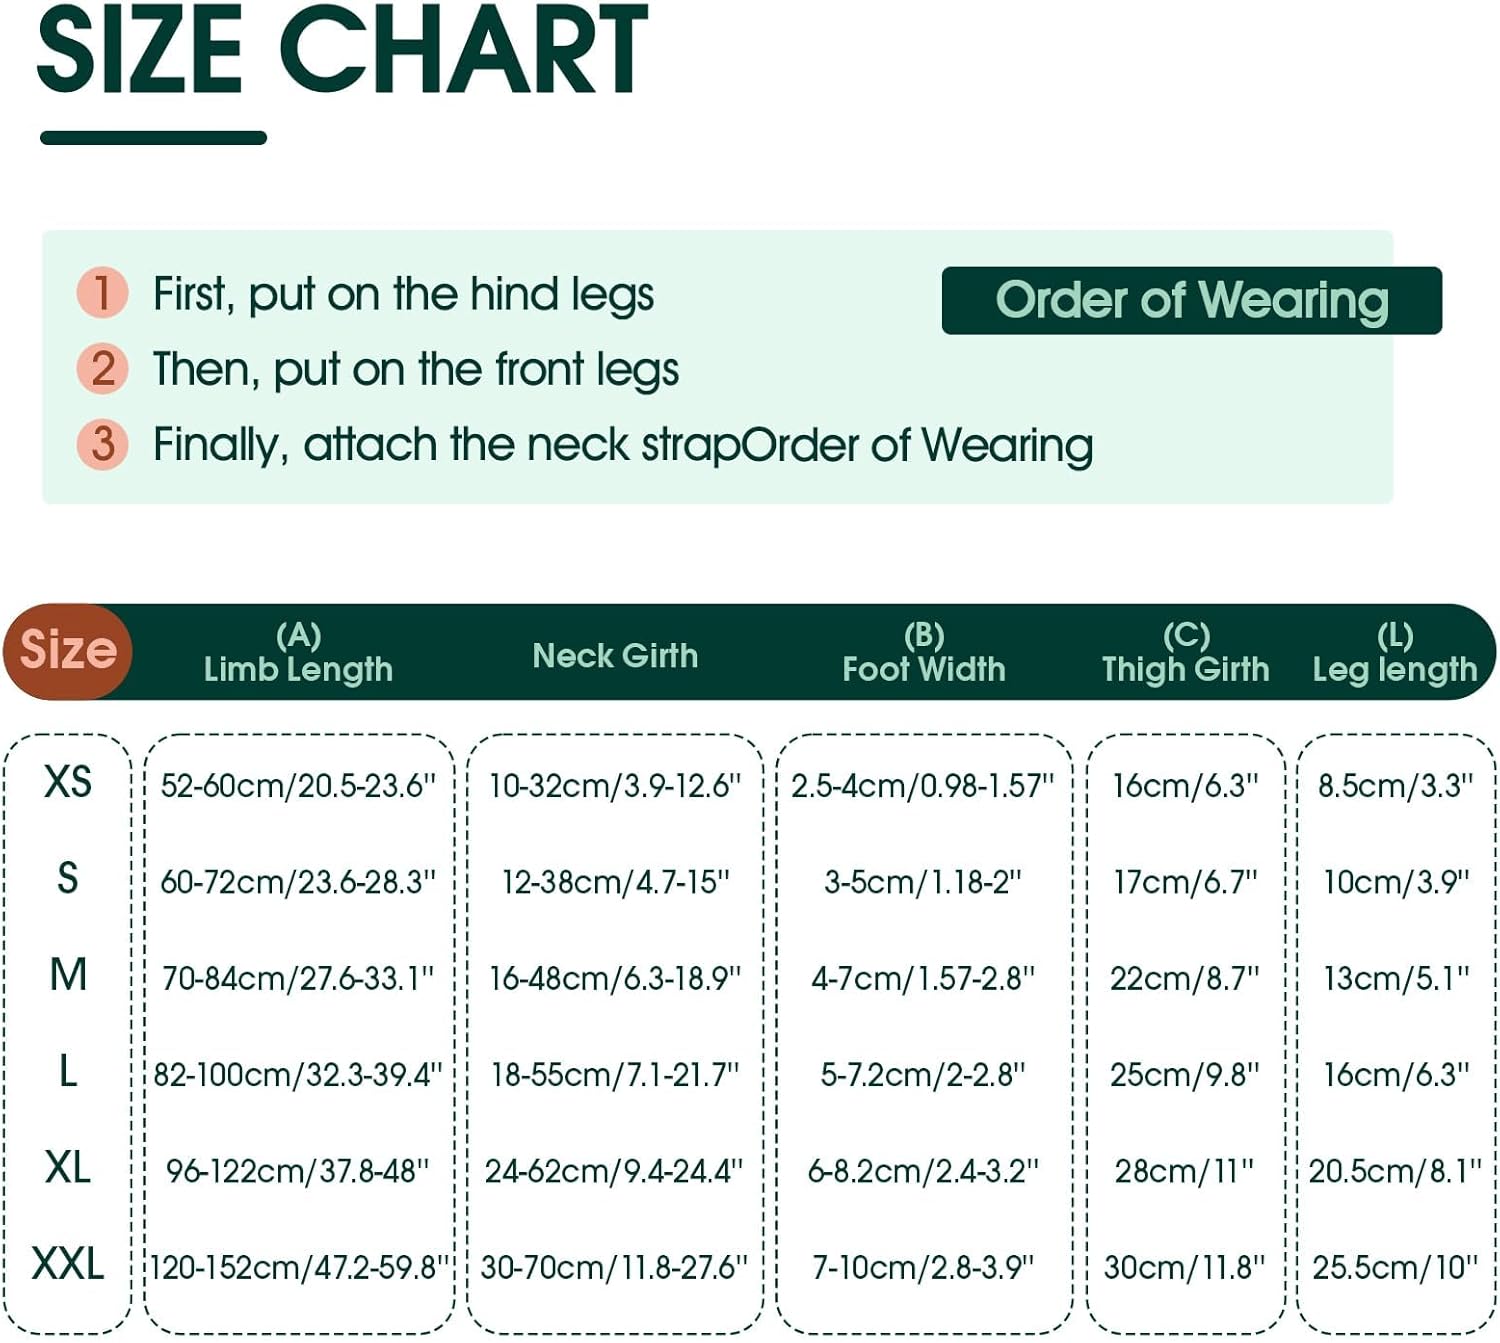Click the orange Size header badge

point(68,651)
